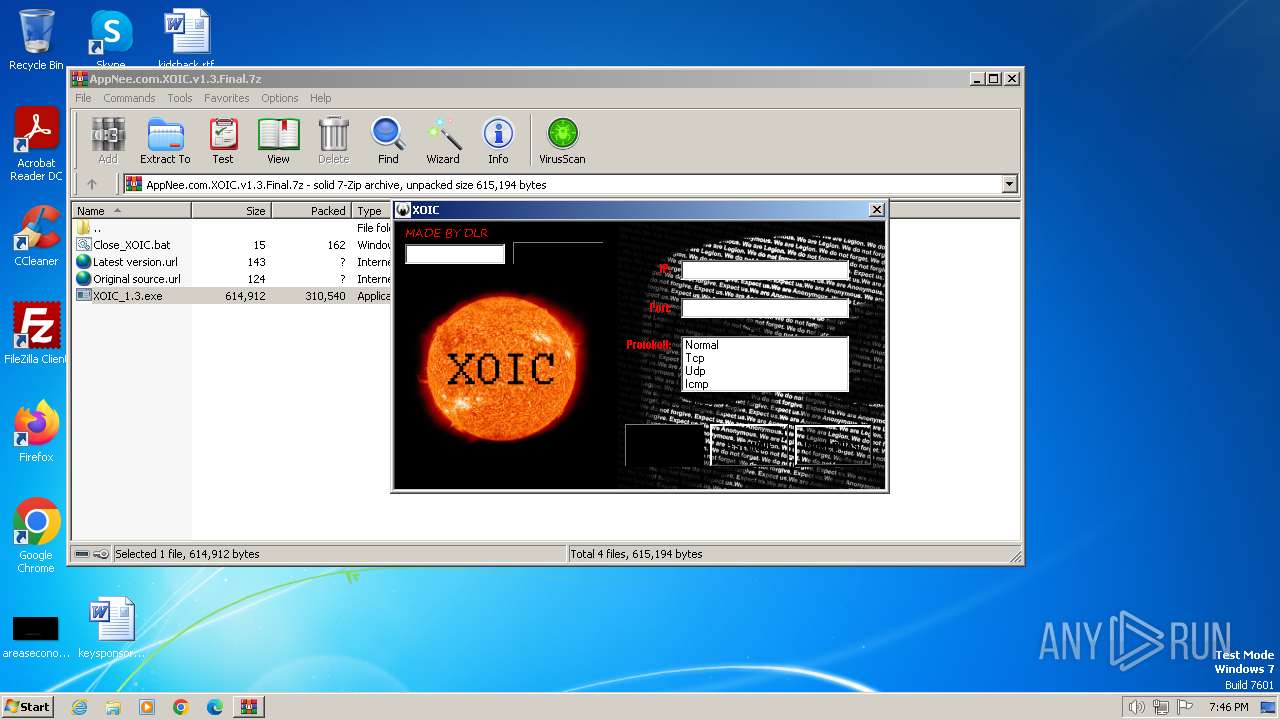Open Windows Media Player taskbar icon

coord(147,707)
